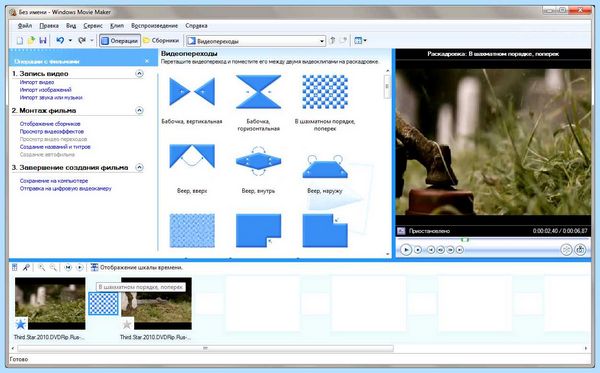Click scroll down arrow of transitions list

(x=387, y=254)
